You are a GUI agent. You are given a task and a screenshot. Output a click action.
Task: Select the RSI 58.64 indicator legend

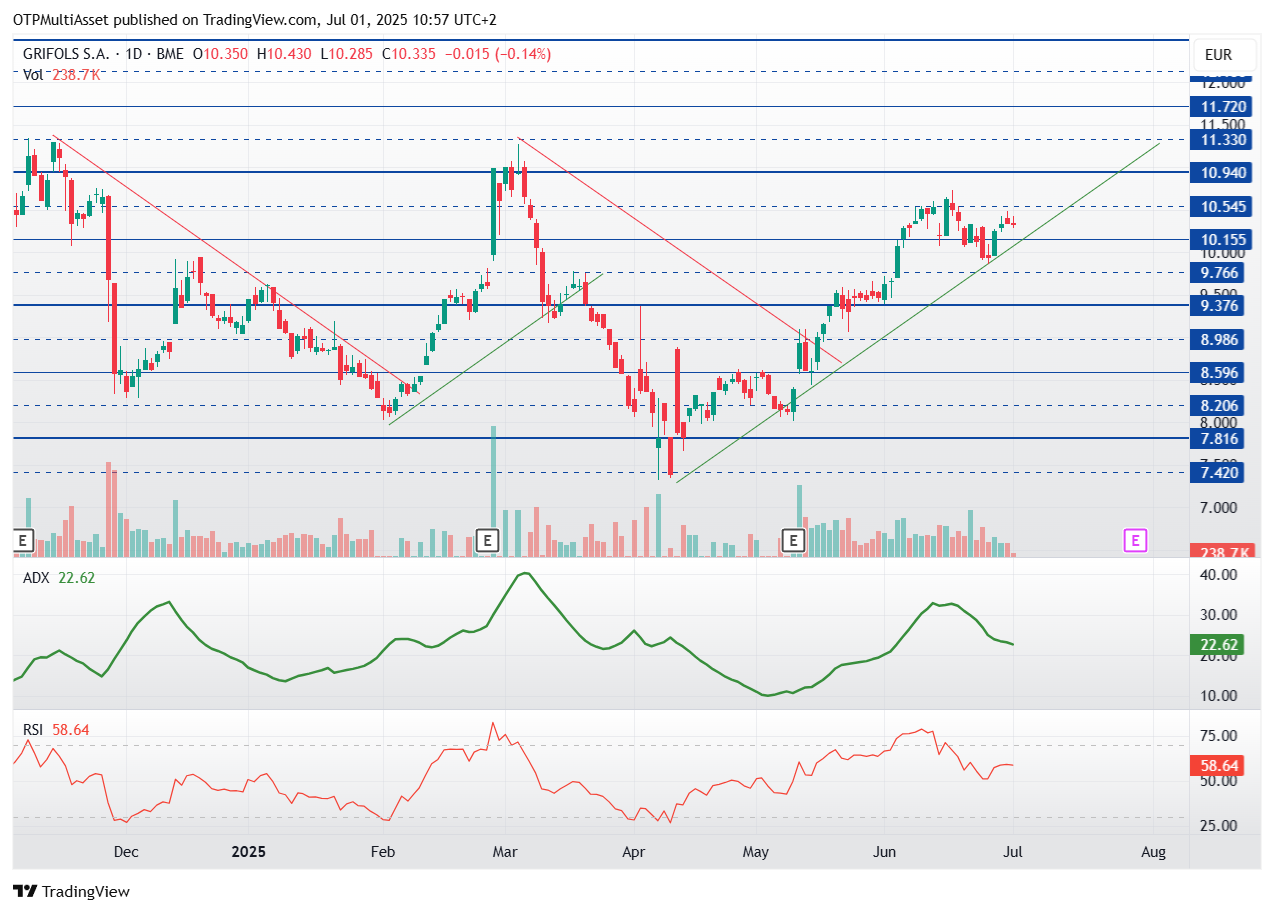click(x=56, y=730)
